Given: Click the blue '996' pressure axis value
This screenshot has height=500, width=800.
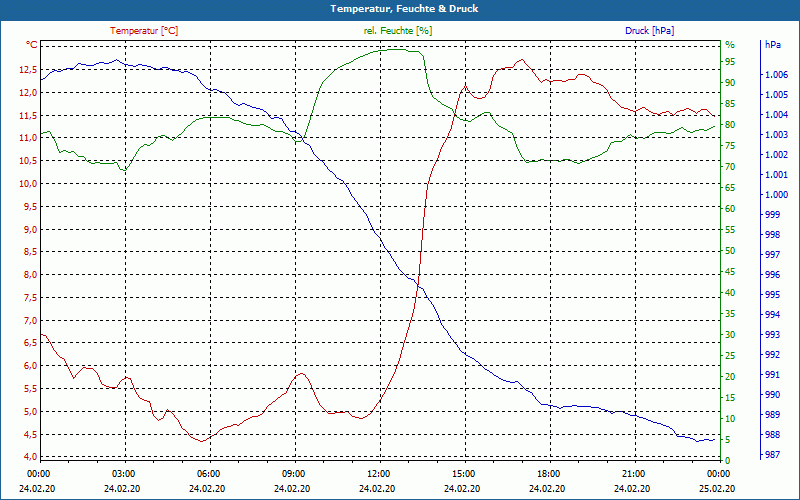Looking at the screenshot, I should (x=773, y=275).
